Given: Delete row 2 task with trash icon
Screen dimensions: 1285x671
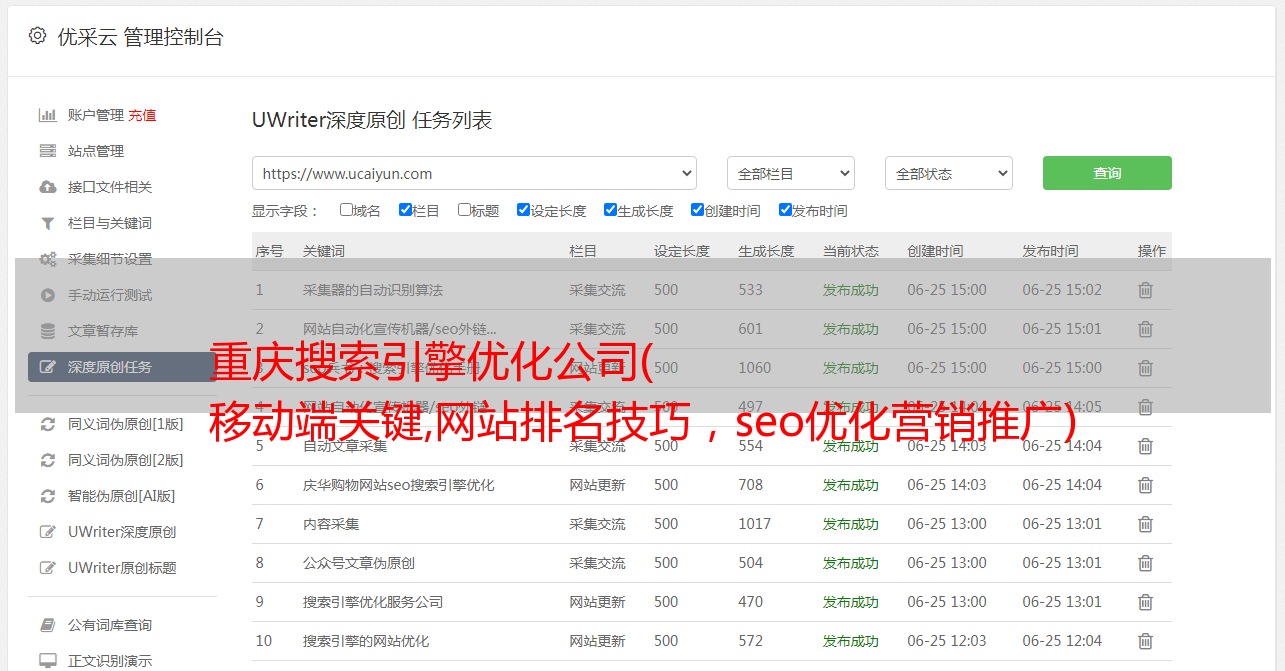Looking at the screenshot, I should 1146,329.
